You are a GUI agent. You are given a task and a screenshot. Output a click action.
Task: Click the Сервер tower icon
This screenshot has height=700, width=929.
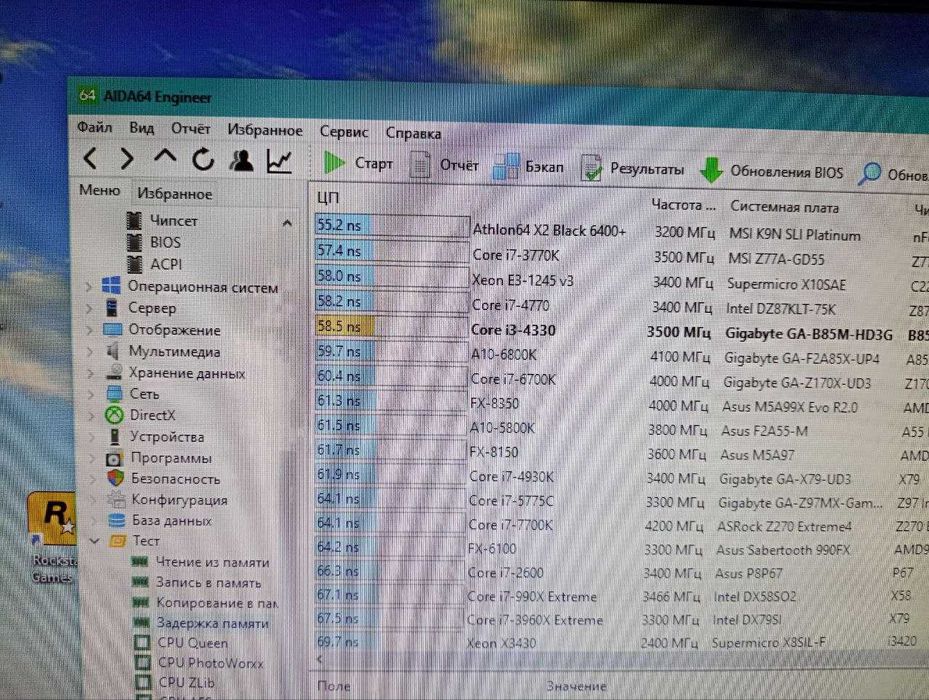tap(111, 307)
